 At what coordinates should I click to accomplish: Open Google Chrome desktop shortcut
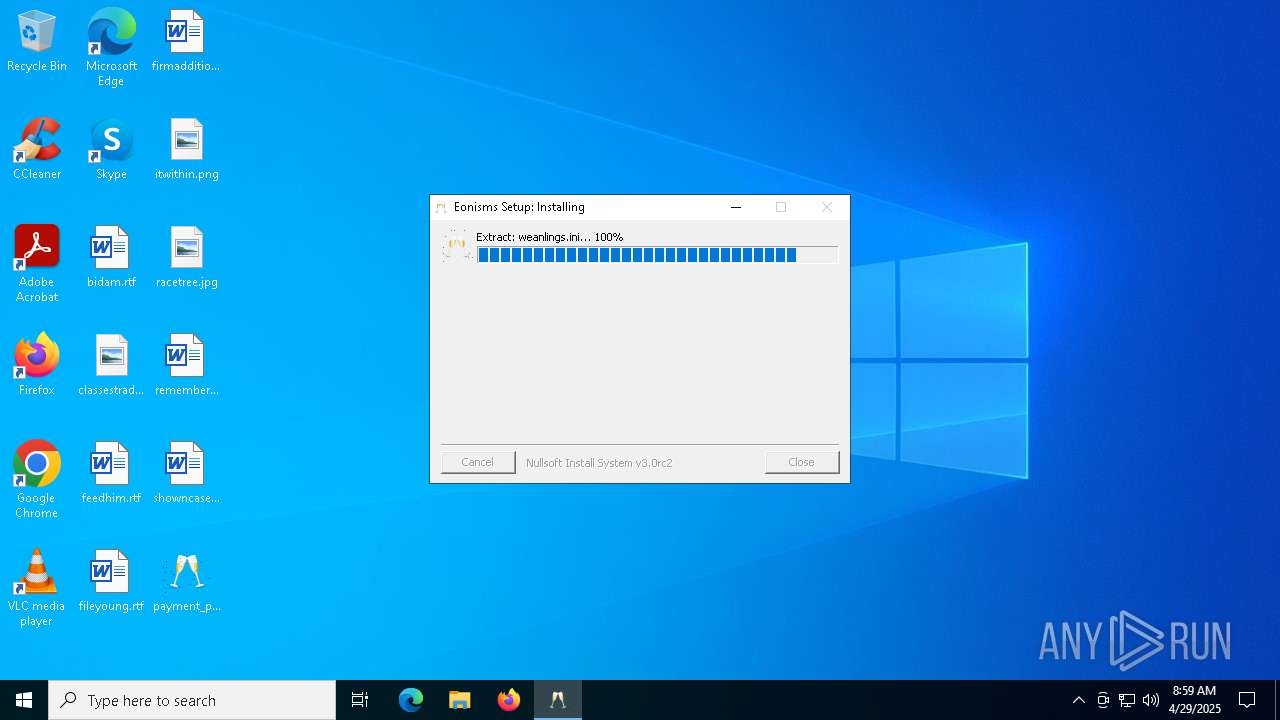coord(37,480)
